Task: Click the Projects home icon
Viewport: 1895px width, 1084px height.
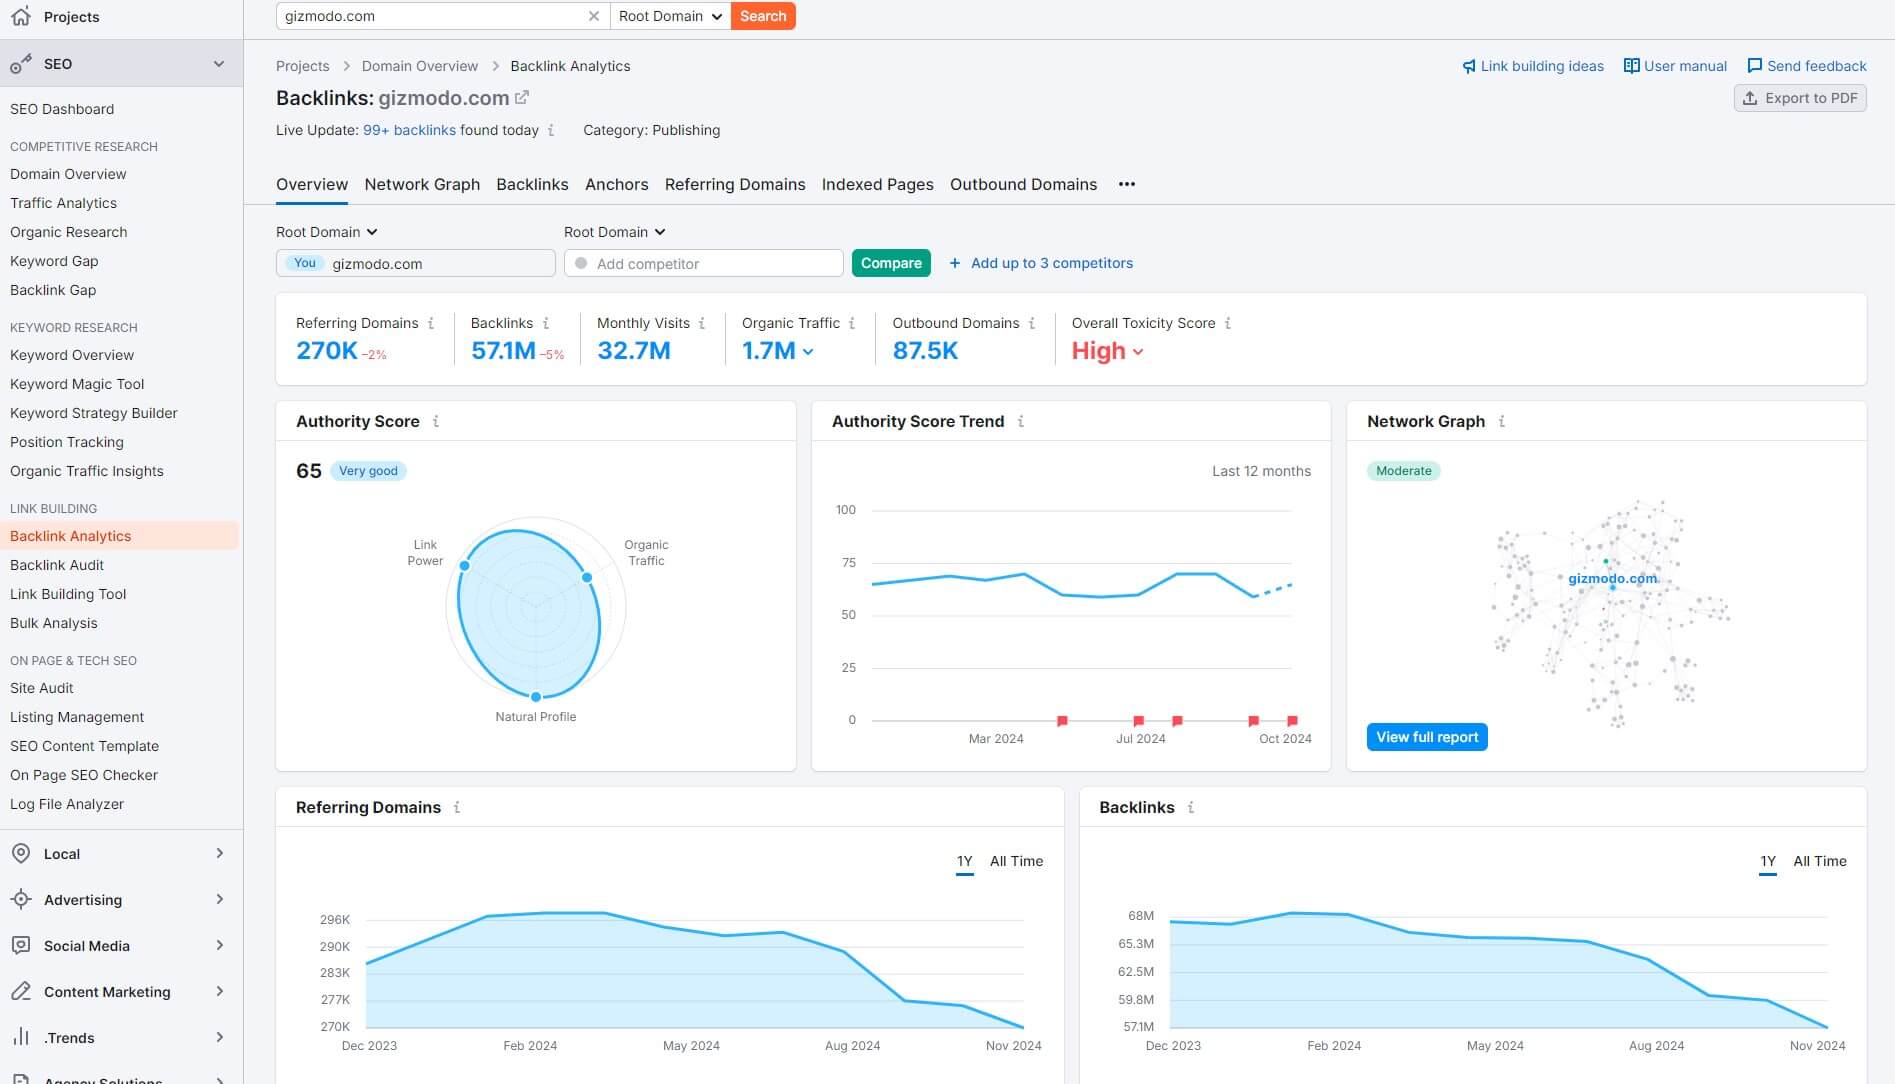Action: (x=21, y=16)
